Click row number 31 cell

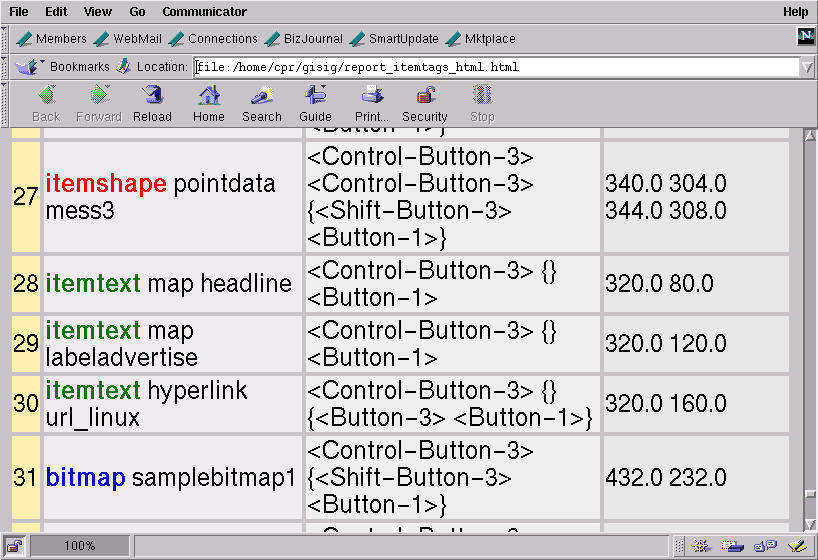point(26,478)
